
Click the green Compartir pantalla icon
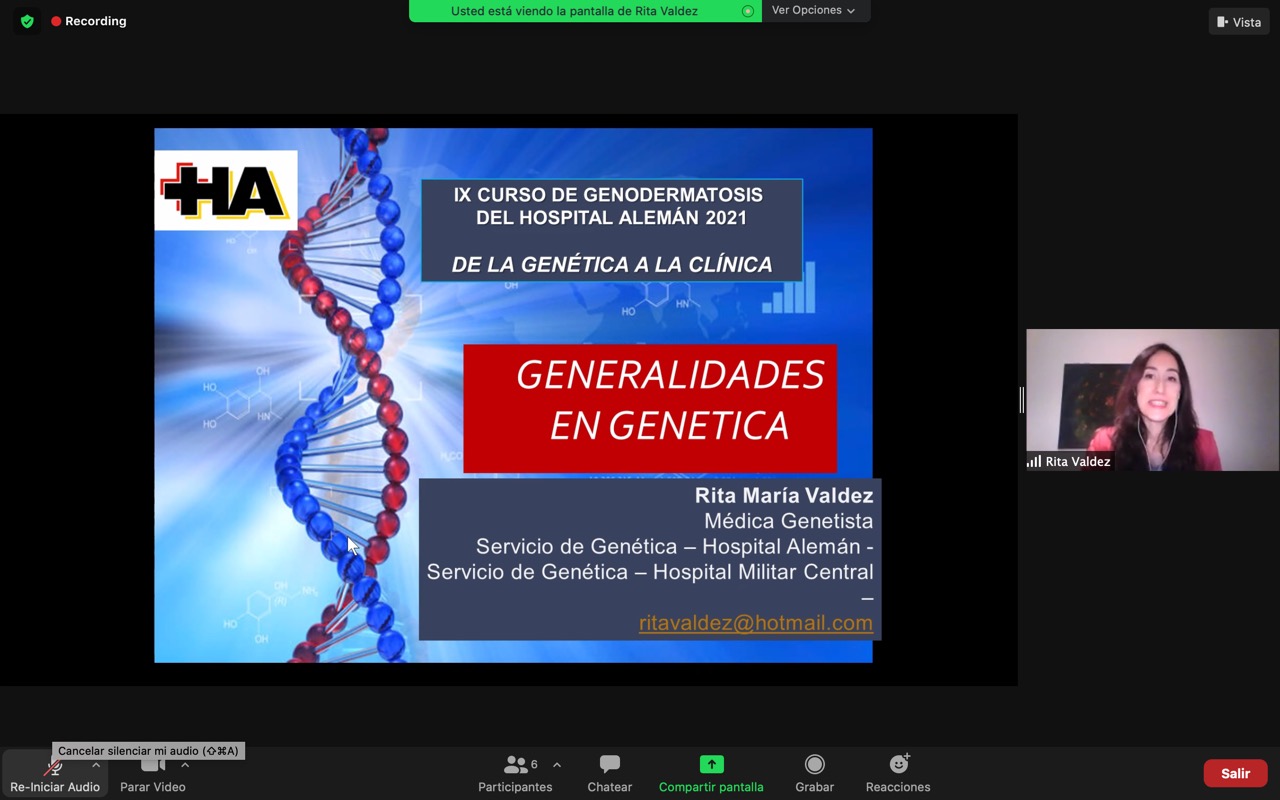coord(711,765)
